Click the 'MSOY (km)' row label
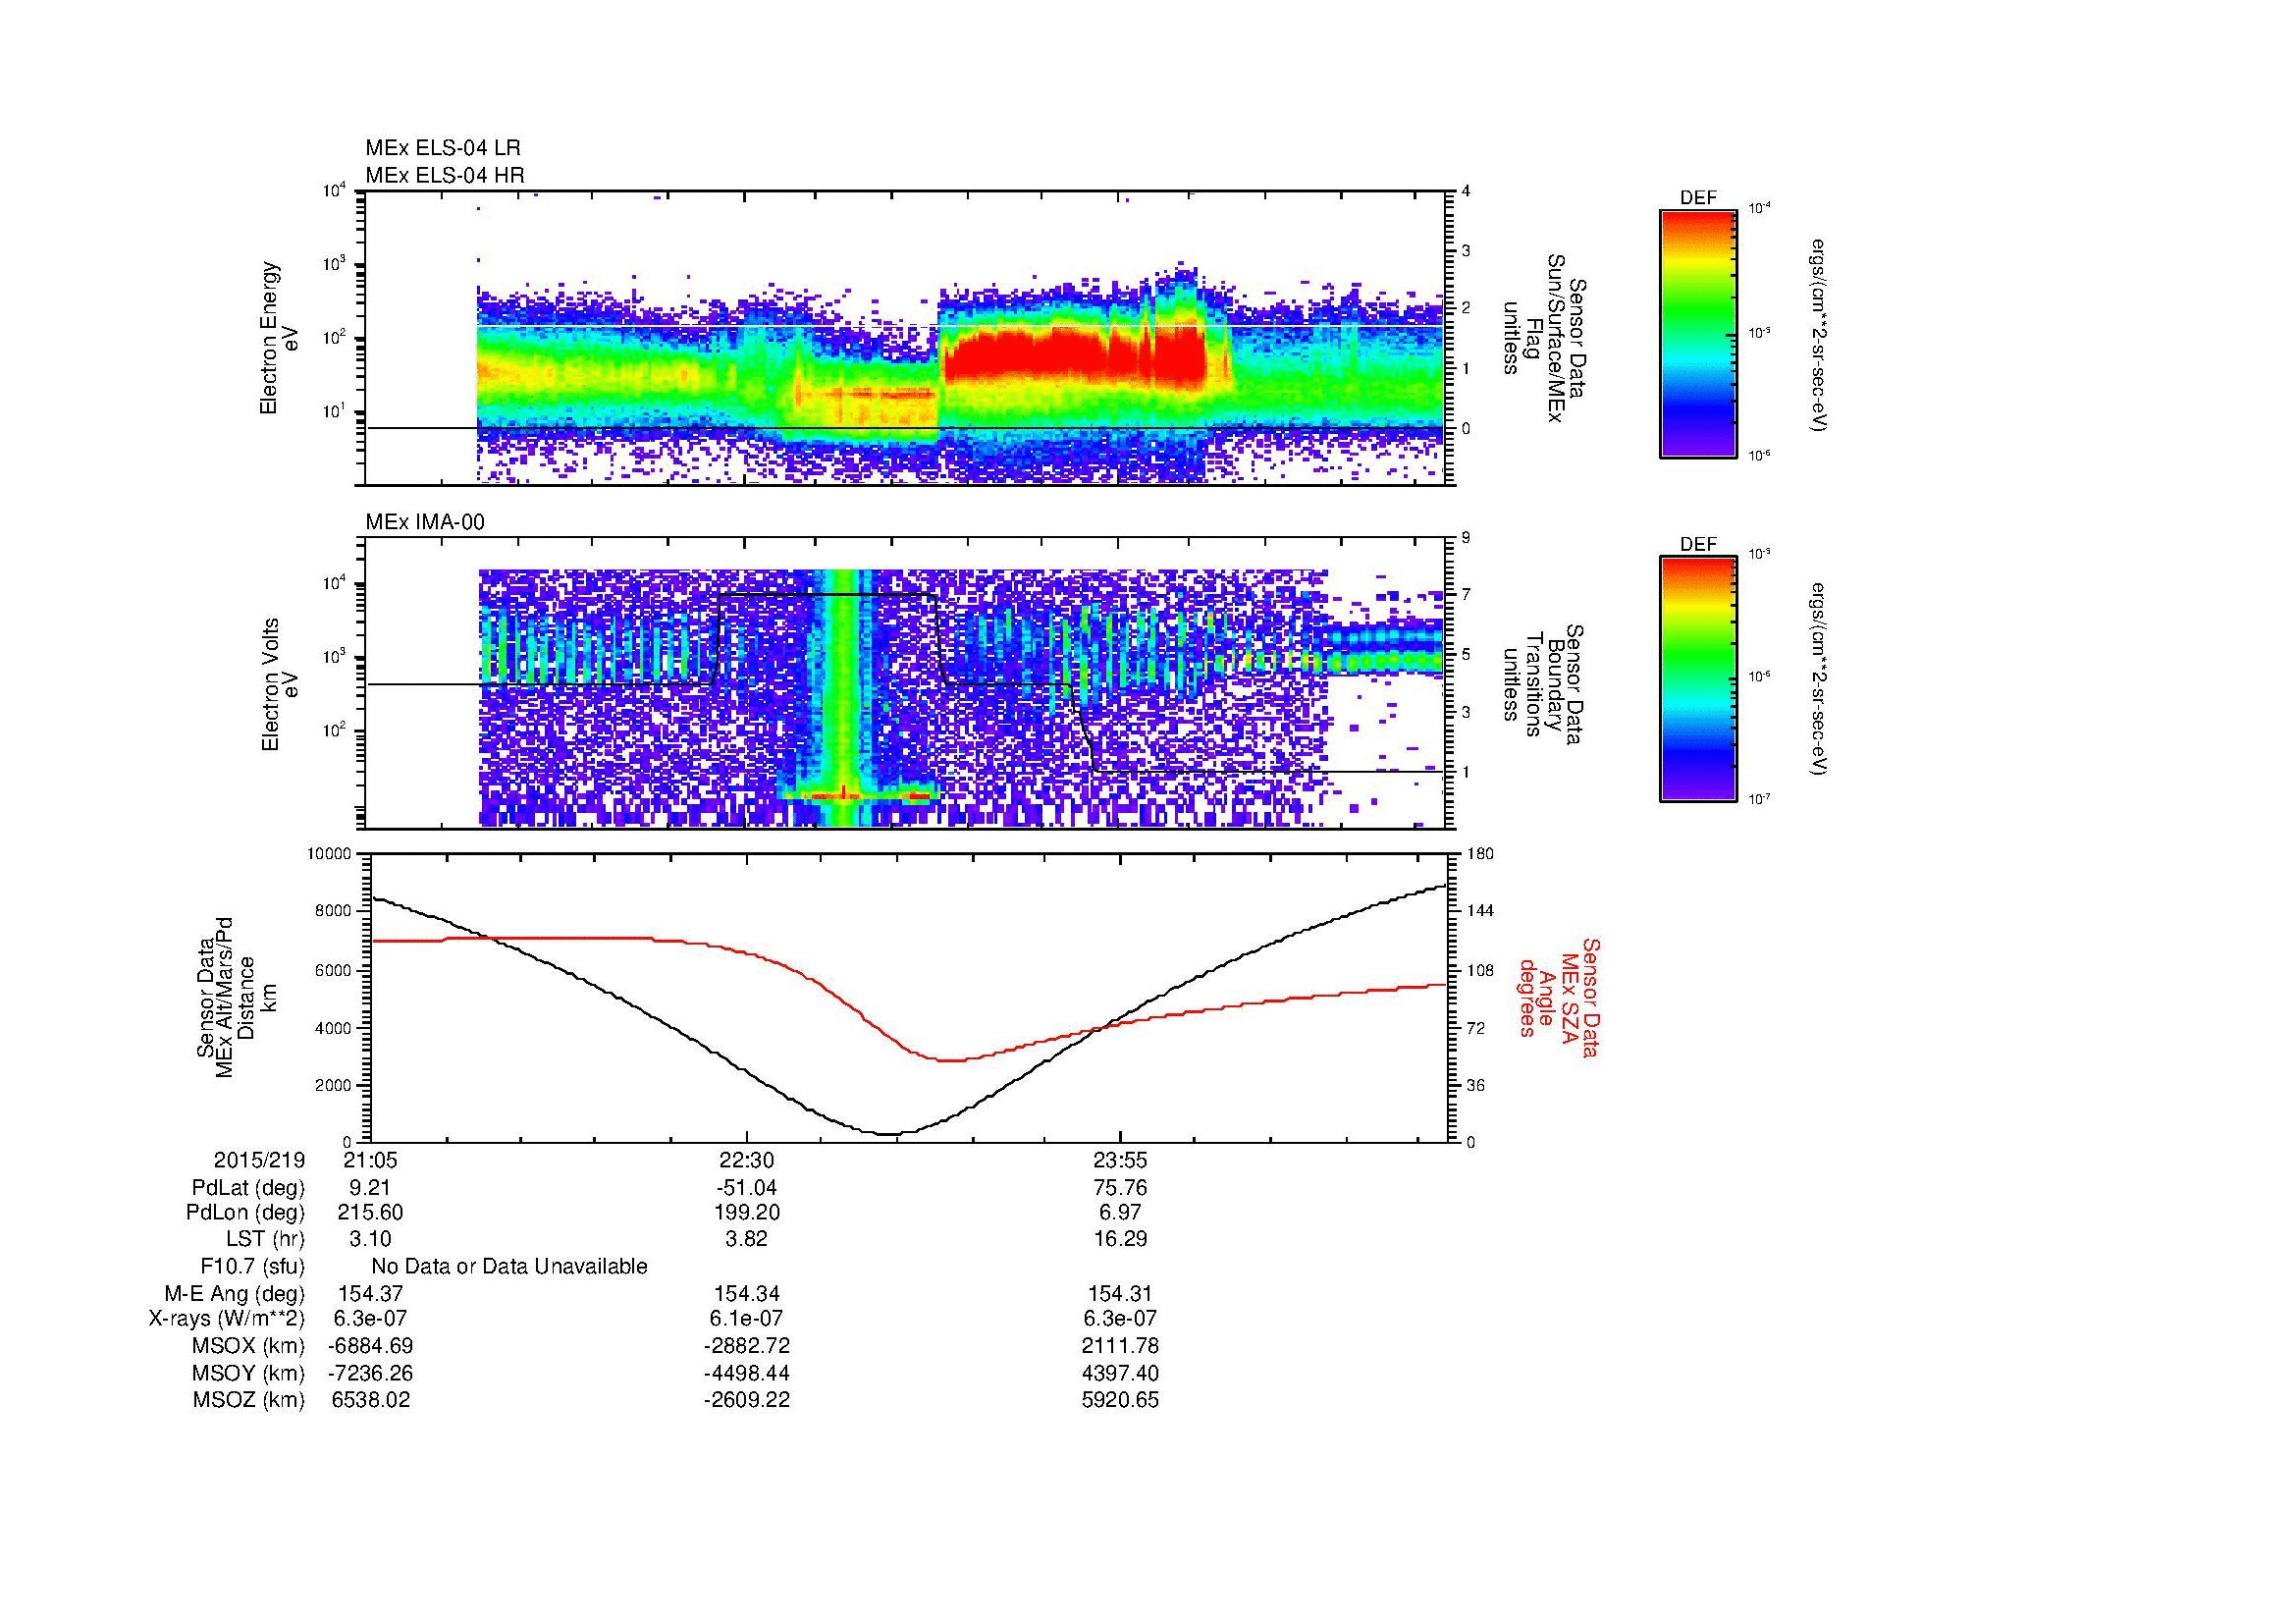 point(250,1373)
